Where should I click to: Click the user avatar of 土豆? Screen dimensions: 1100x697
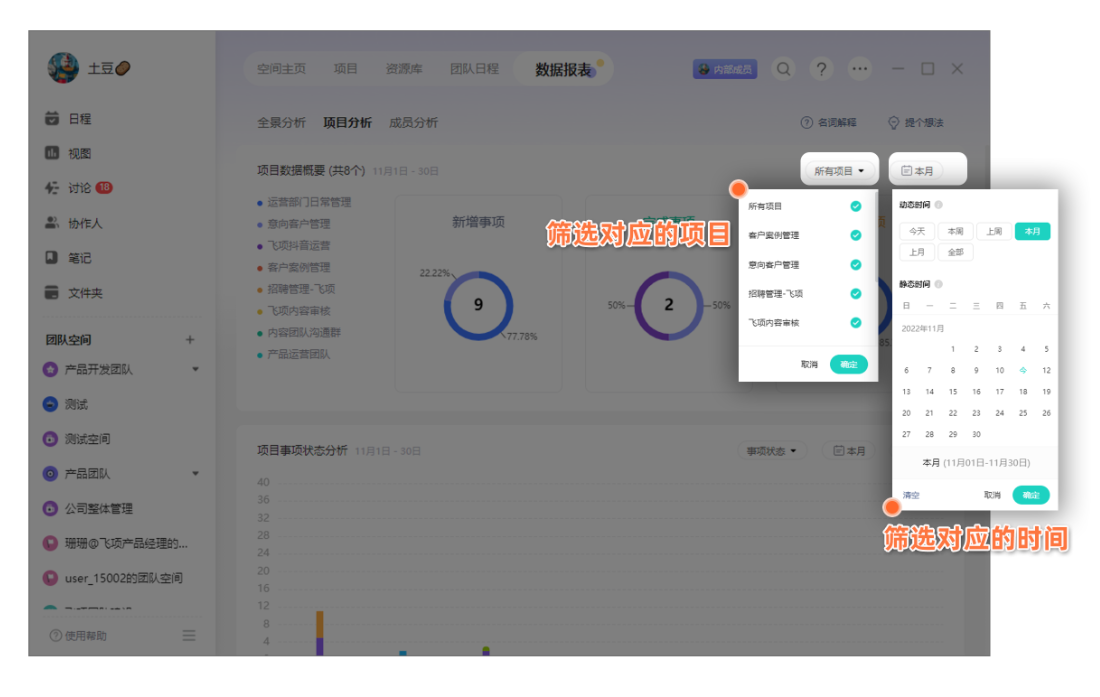pyautogui.click(x=63, y=68)
